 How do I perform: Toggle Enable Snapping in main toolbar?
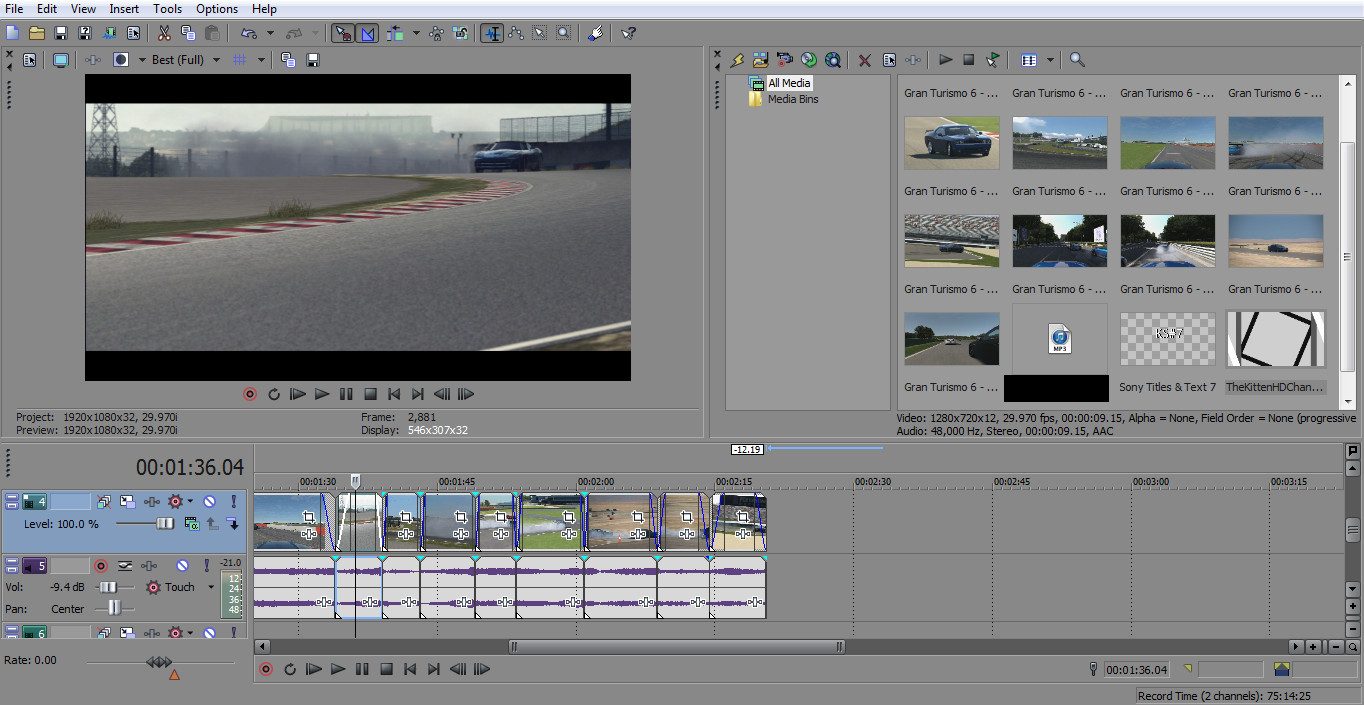(342, 33)
